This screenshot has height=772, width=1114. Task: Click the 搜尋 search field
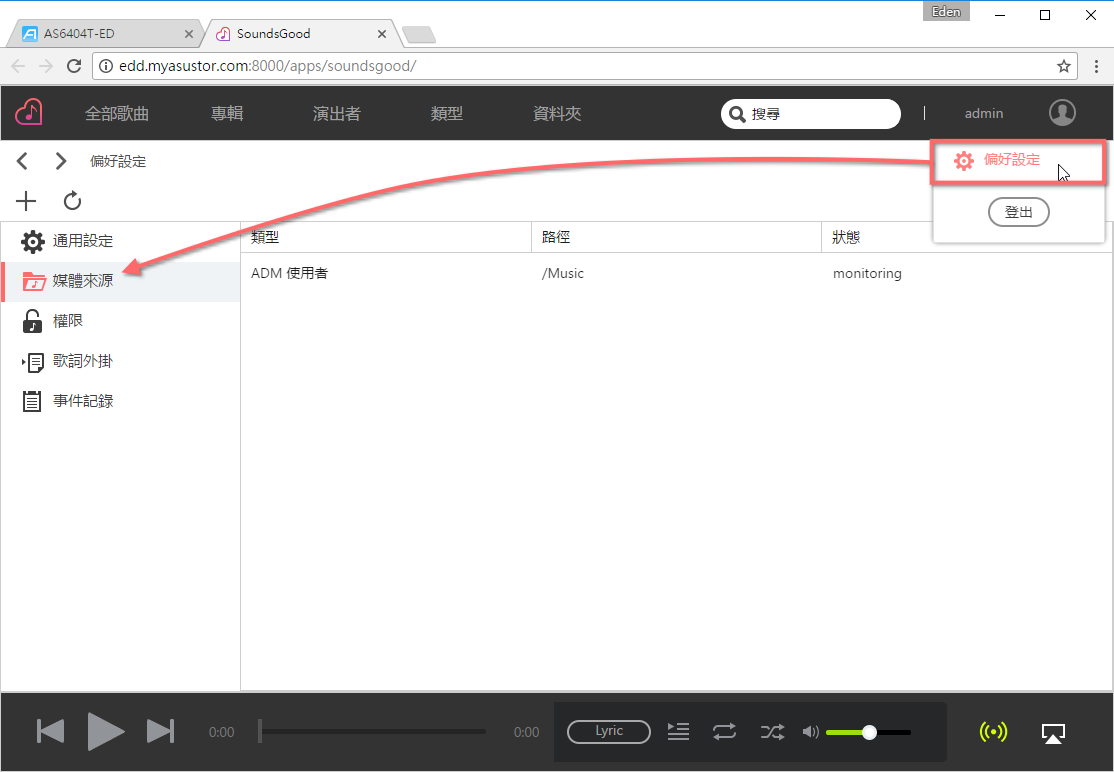[811, 114]
